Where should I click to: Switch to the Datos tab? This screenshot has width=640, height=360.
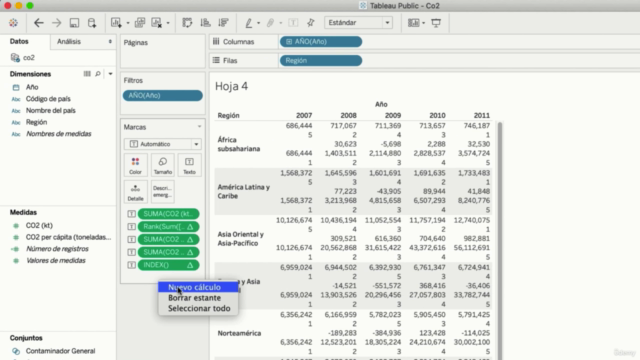click(19, 42)
